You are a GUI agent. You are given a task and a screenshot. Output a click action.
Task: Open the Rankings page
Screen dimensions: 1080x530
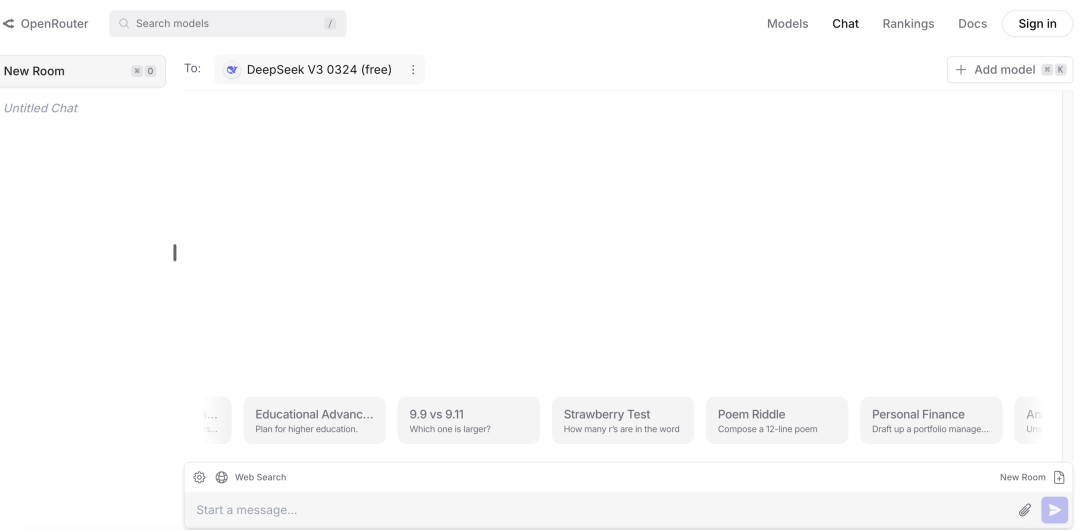[x=908, y=23]
